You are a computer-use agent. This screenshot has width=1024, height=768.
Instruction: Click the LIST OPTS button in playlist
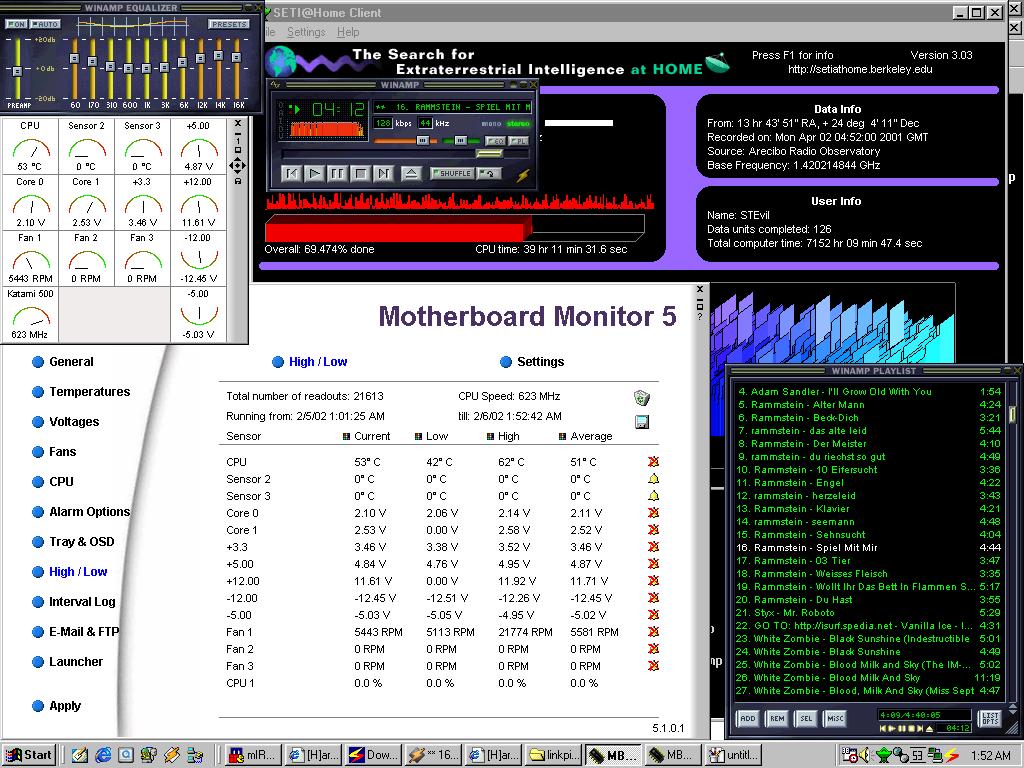991,718
